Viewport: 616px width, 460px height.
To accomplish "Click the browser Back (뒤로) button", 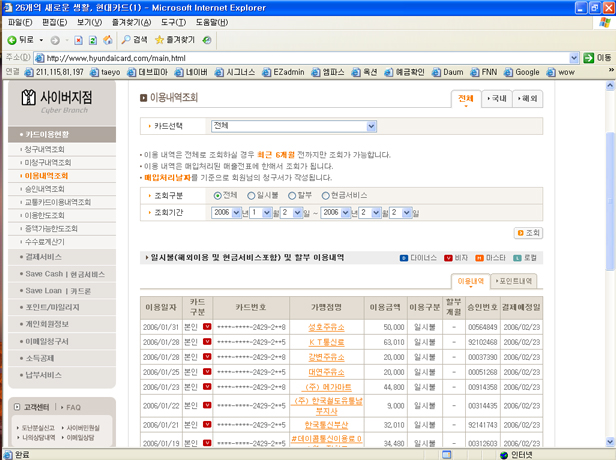I will click(20, 40).
